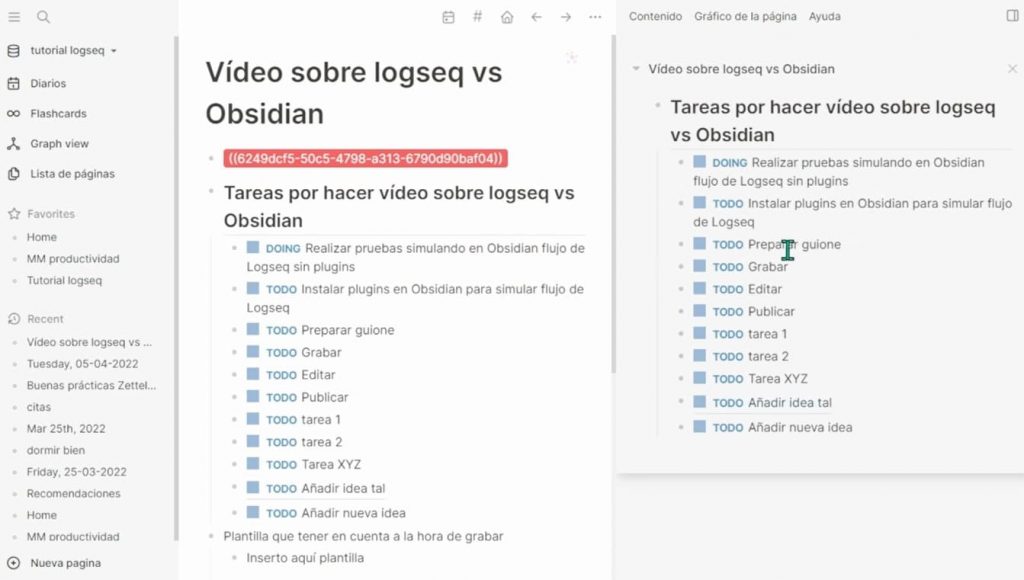
Task: Click the left sidebar vertical scrollbar
Action: (175, 287)
